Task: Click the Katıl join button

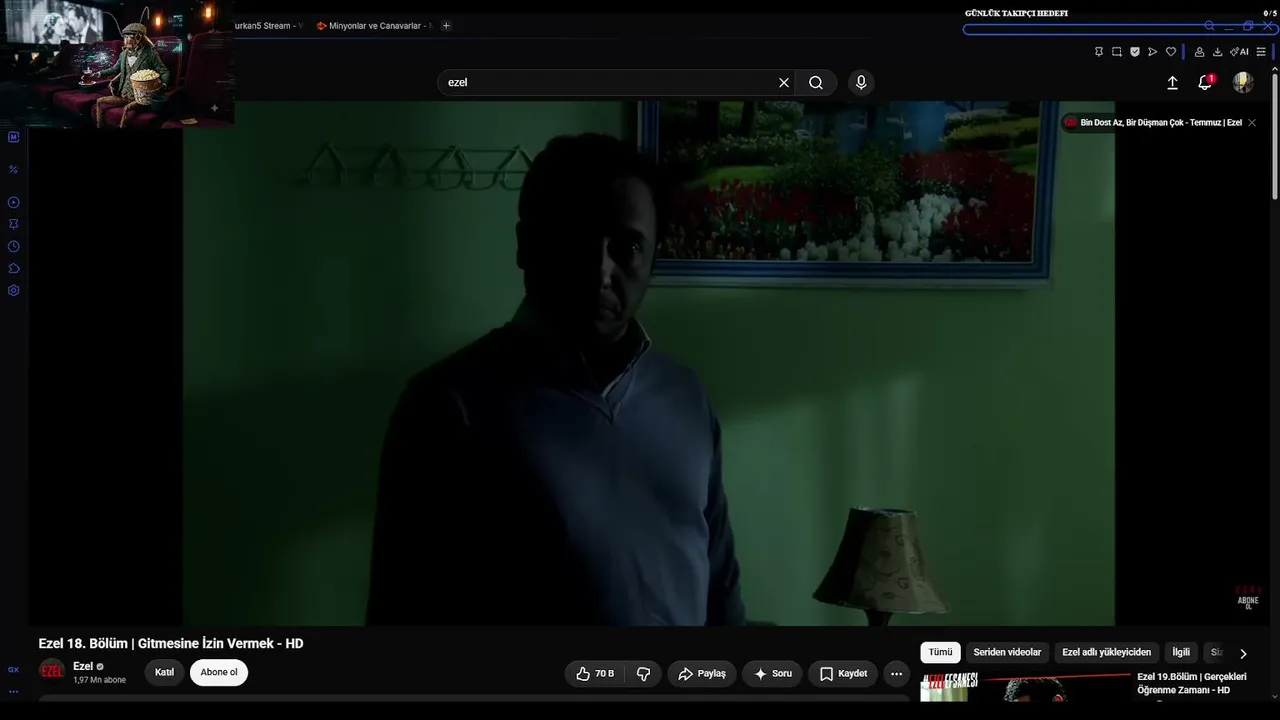Action: point(164,673)
